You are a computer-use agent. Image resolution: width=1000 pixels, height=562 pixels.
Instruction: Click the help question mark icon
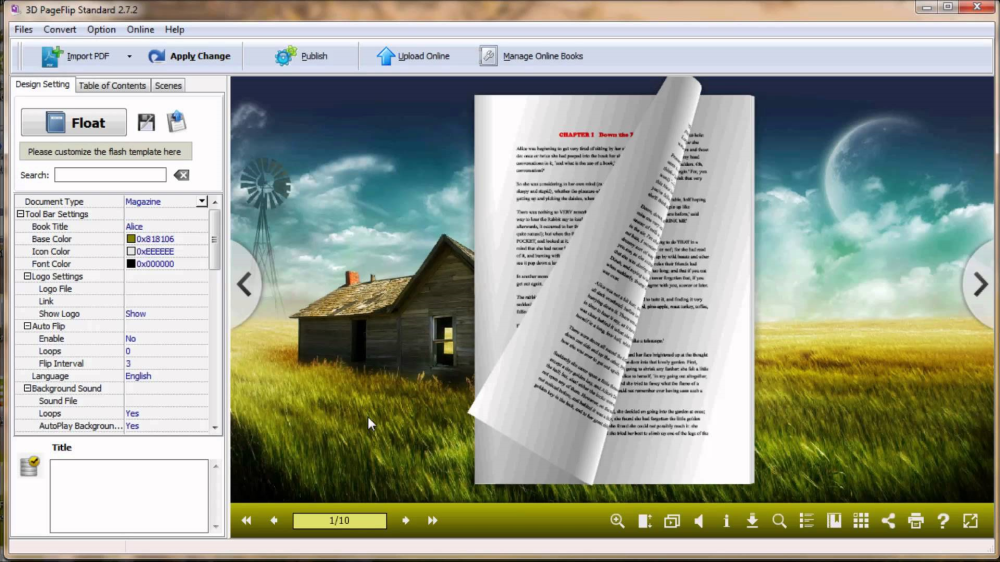943,521
